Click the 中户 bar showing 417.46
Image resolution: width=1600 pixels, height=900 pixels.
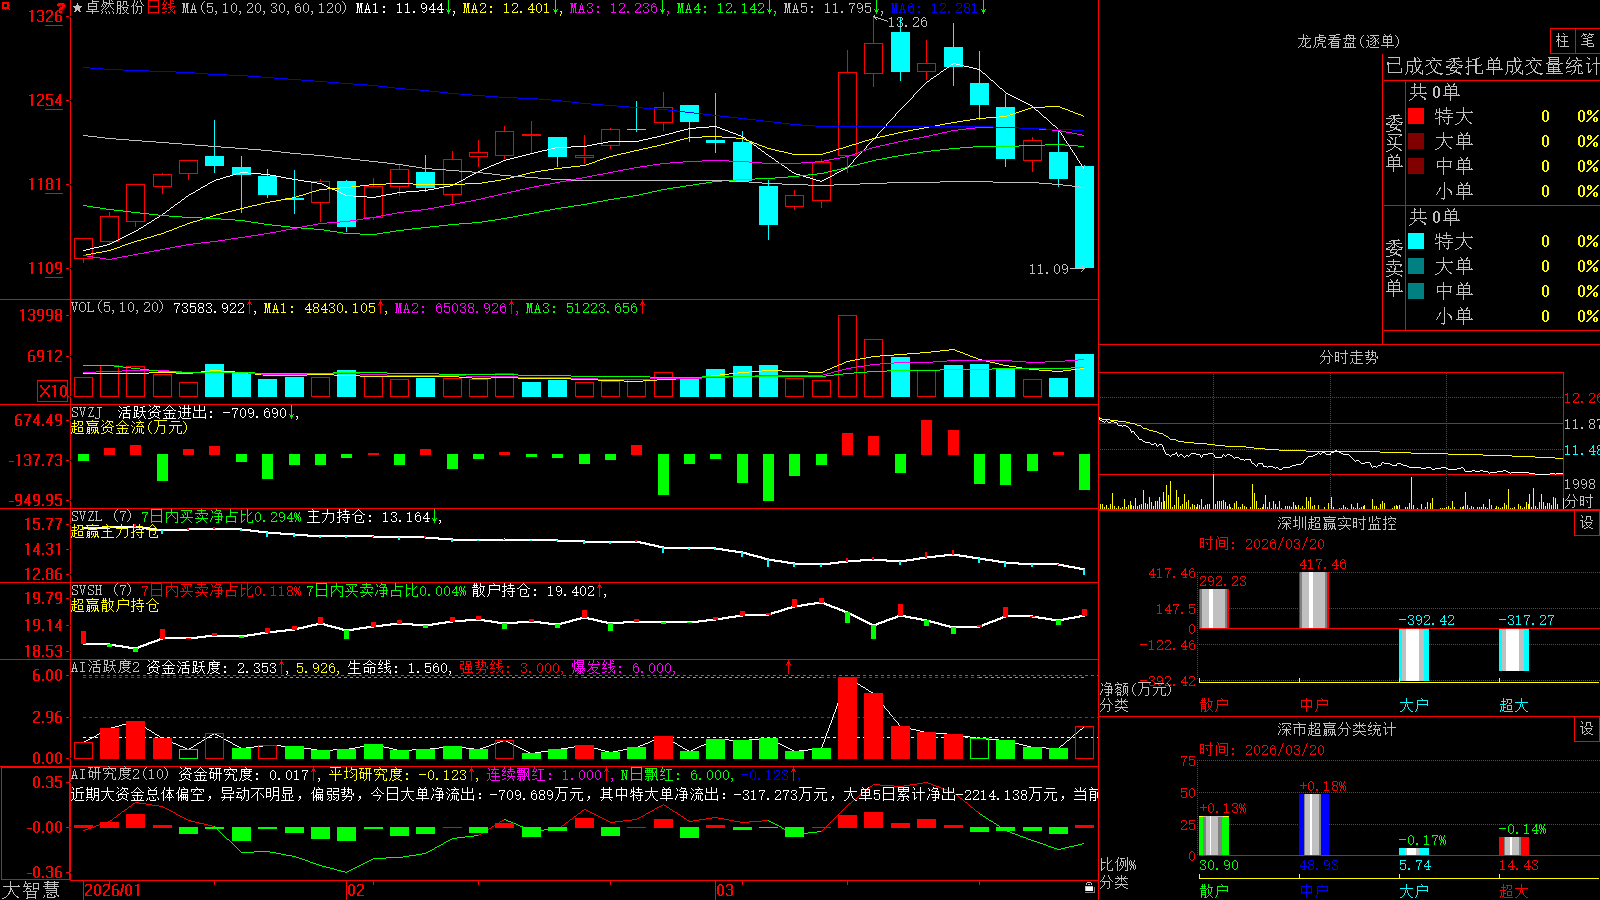[1314, 600]
